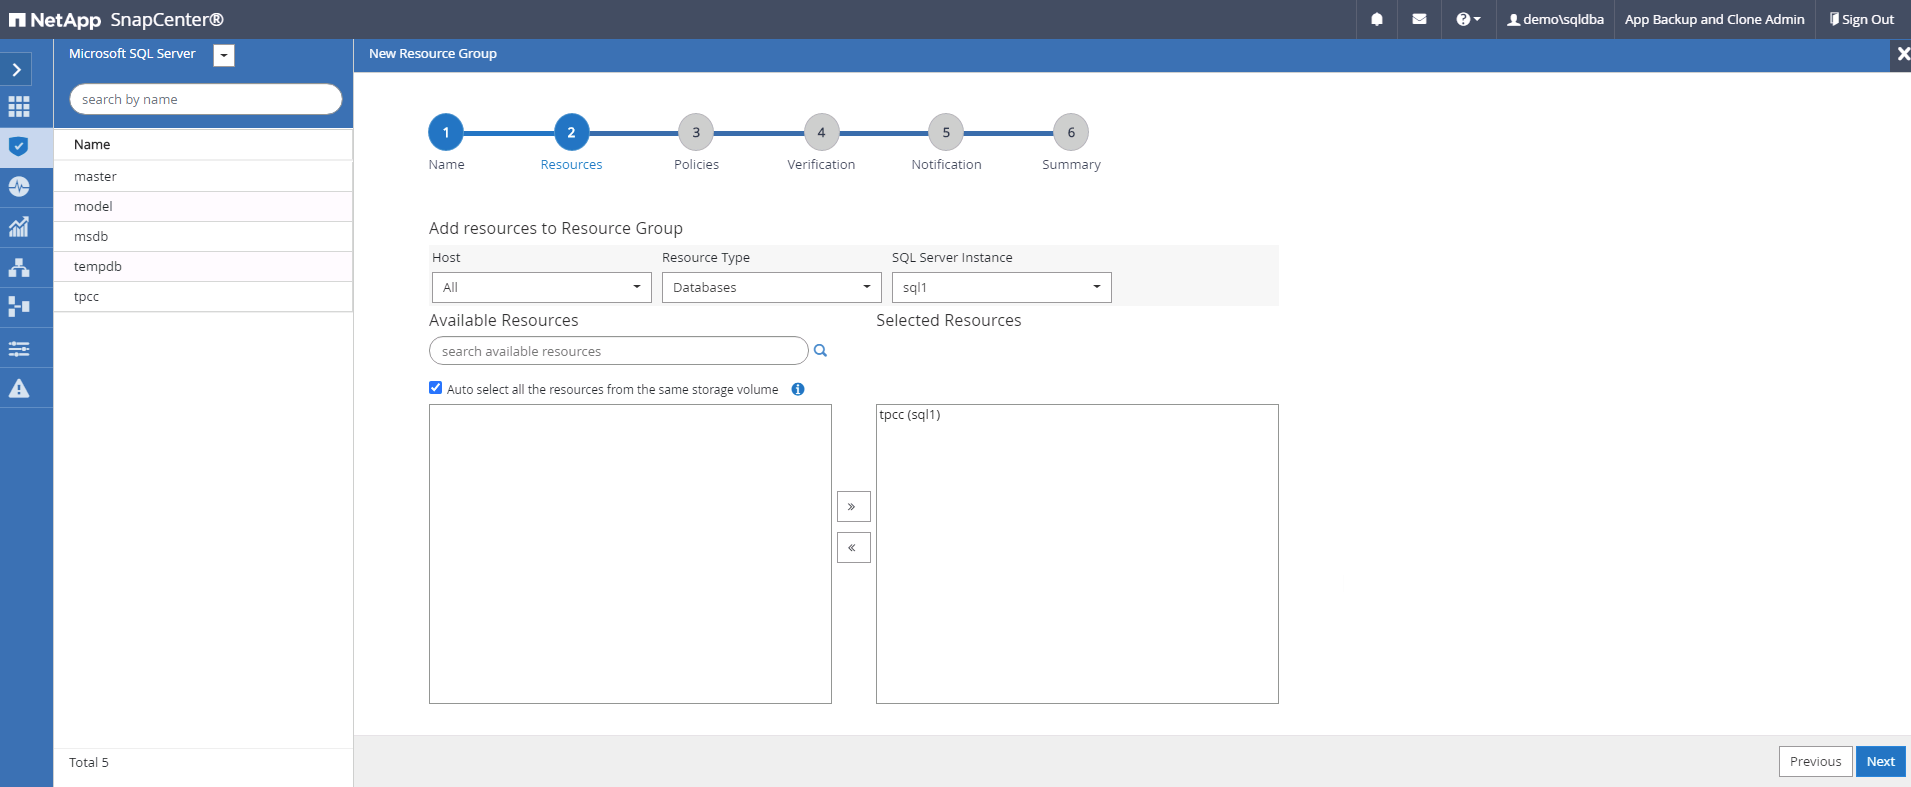Image resolution: width=1911 pixels, height=787 pixels.
Task: Open the notifications bell icon
Action: tap(1377, 19)
